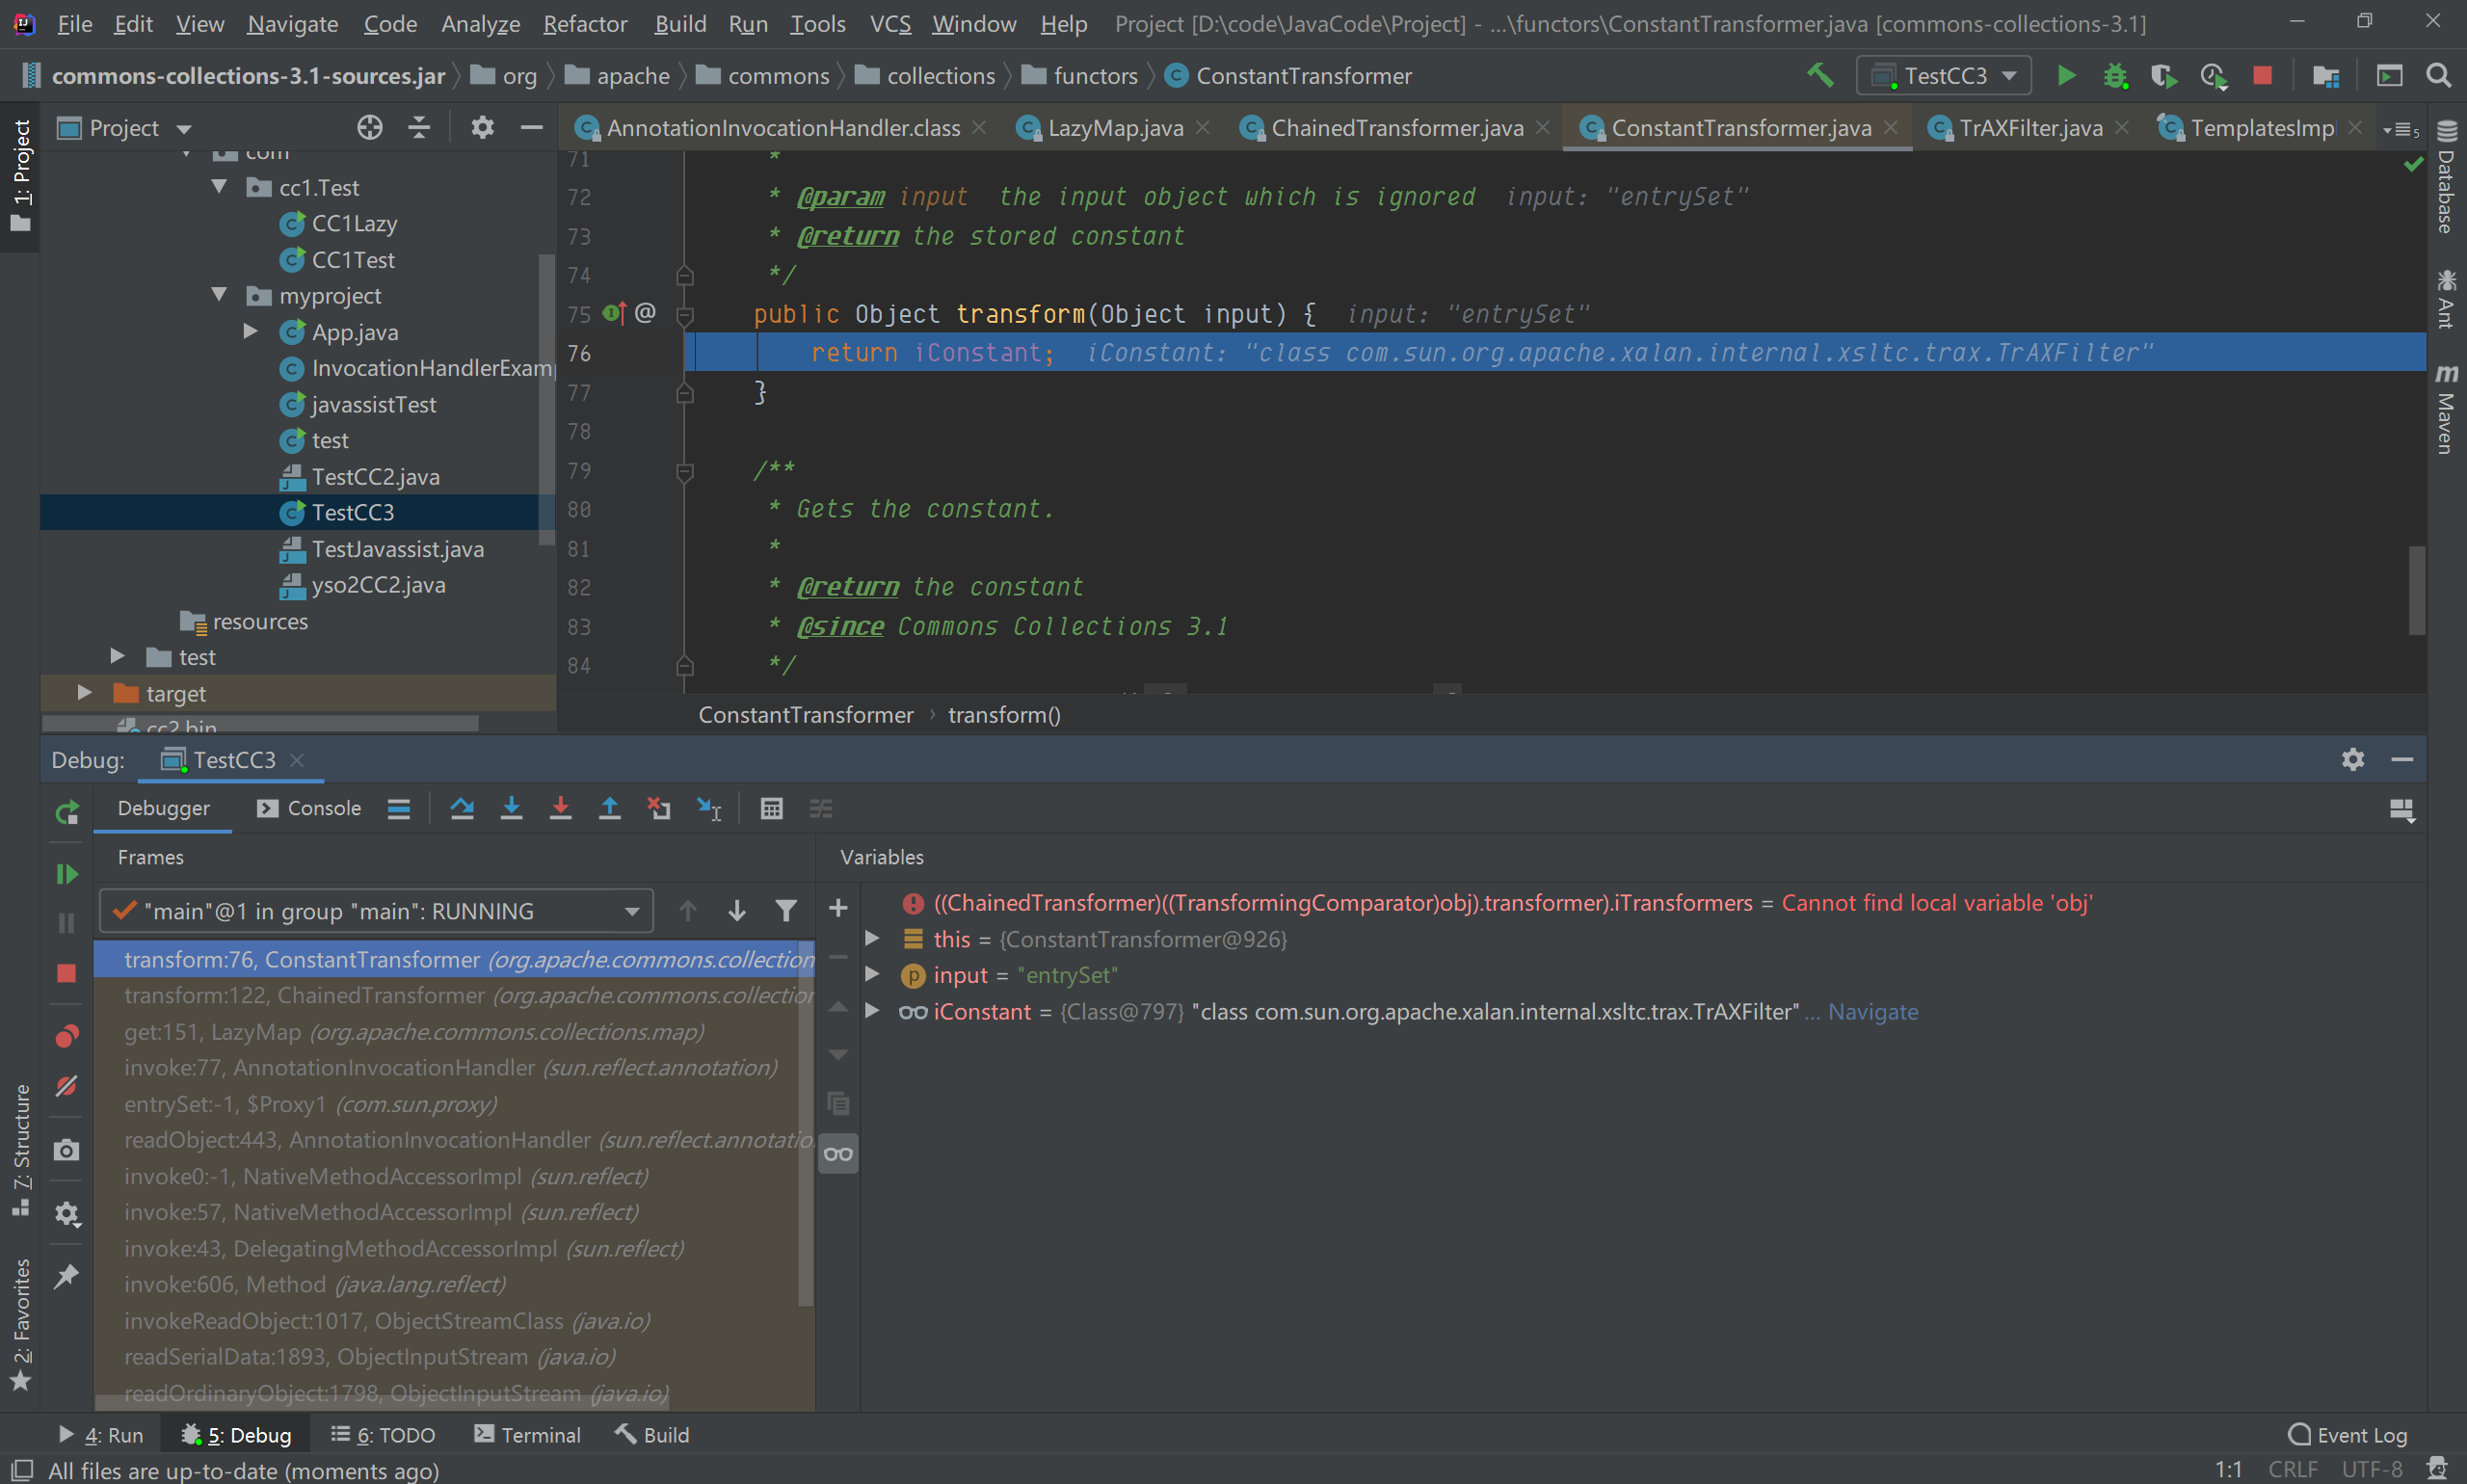
Task: Click the Step Over debugger icon
Action: click(x=462, y=808)
